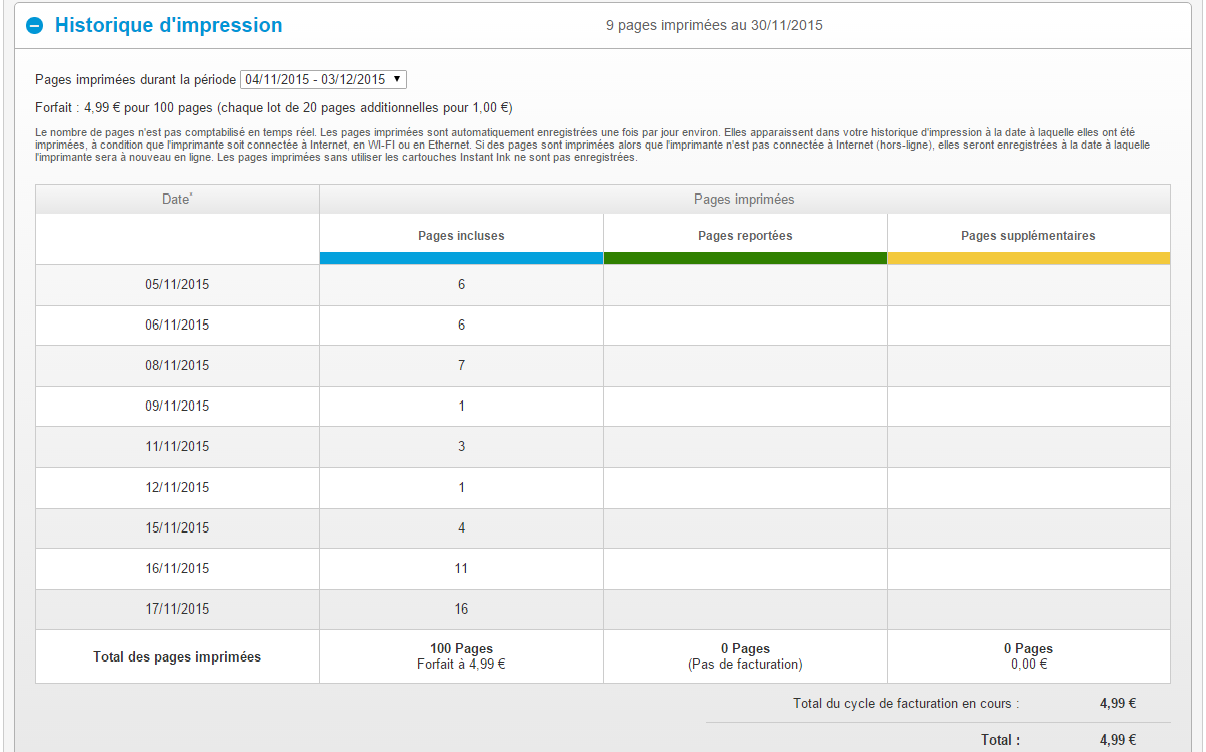Click the 05/11/2015 date row
1206x752 pixels.
[177, 285]
